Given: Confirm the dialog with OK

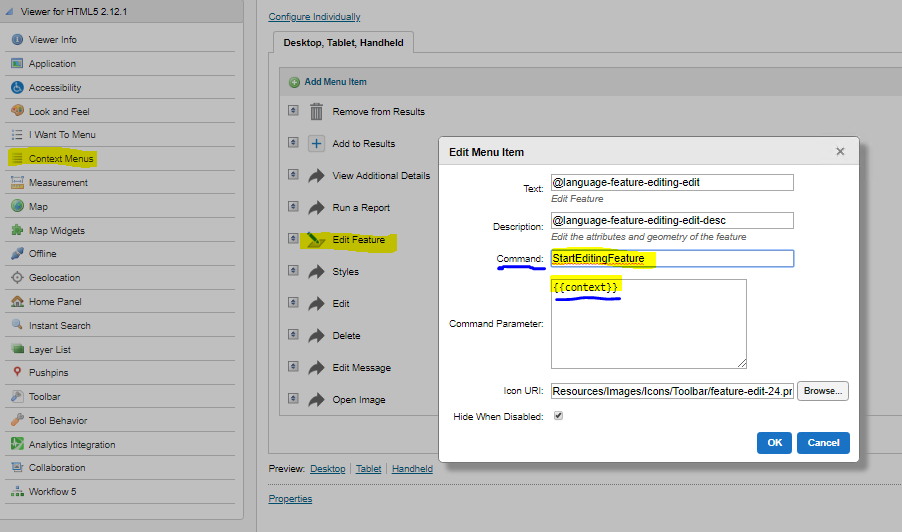Looking at the screenshot, I should [774, 443].
